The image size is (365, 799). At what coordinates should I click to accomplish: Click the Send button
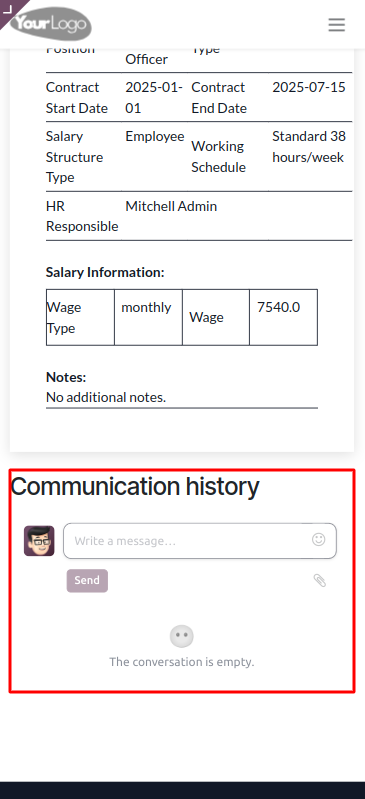87,580
